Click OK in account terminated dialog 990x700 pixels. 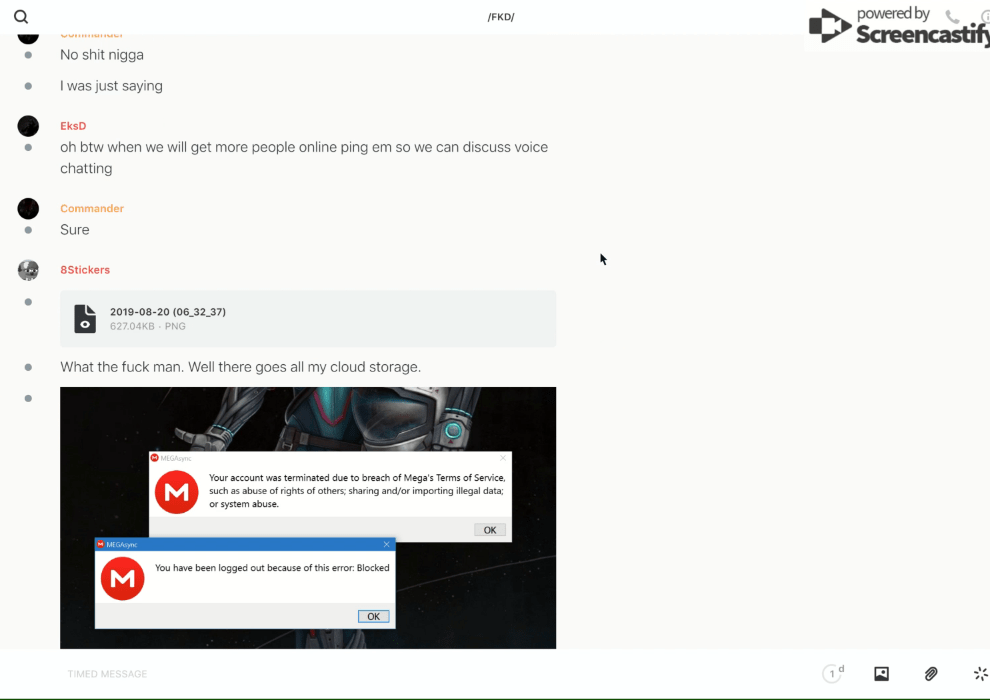(x=489, y=530)
